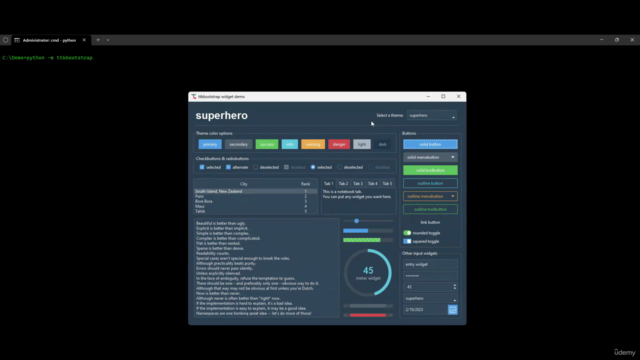Open the outline menubutton dropdown
The image size is (640, 360).
tap(430, 196)
